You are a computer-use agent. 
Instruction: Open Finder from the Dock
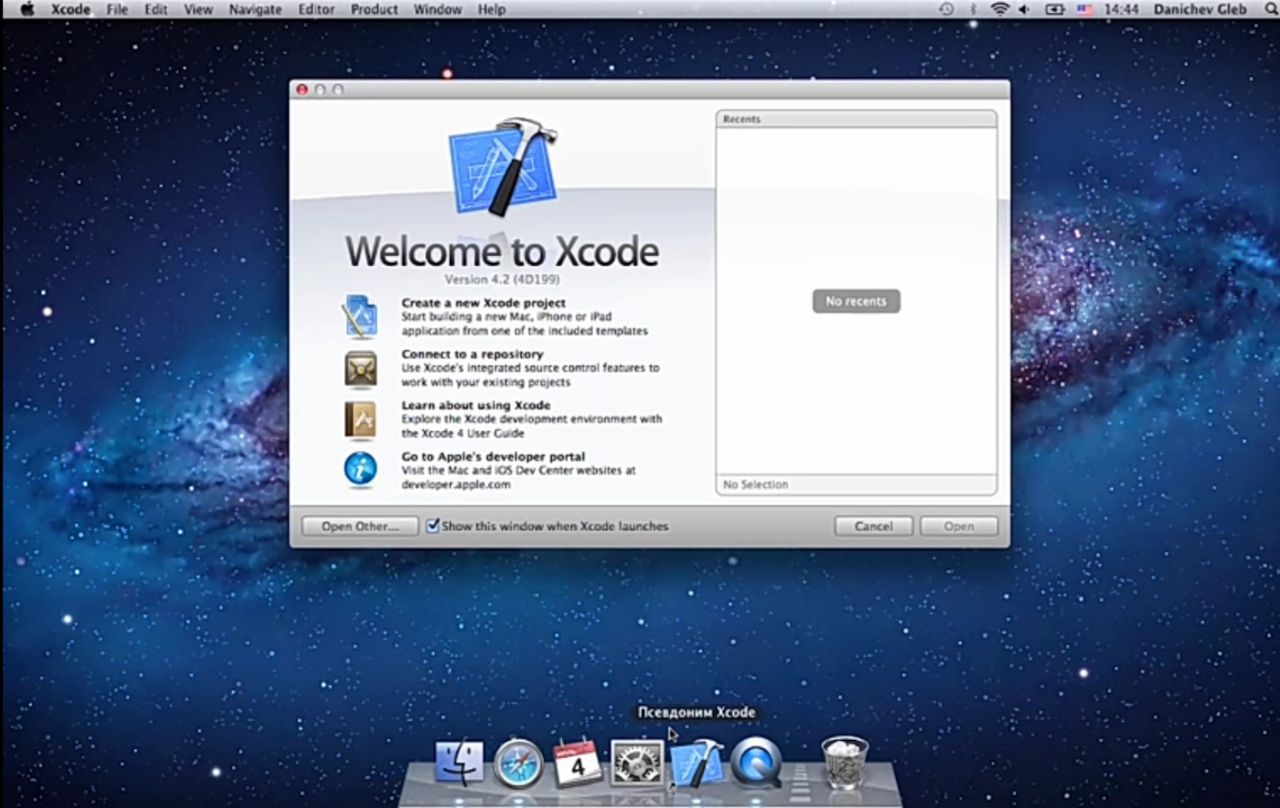[459, 763]
